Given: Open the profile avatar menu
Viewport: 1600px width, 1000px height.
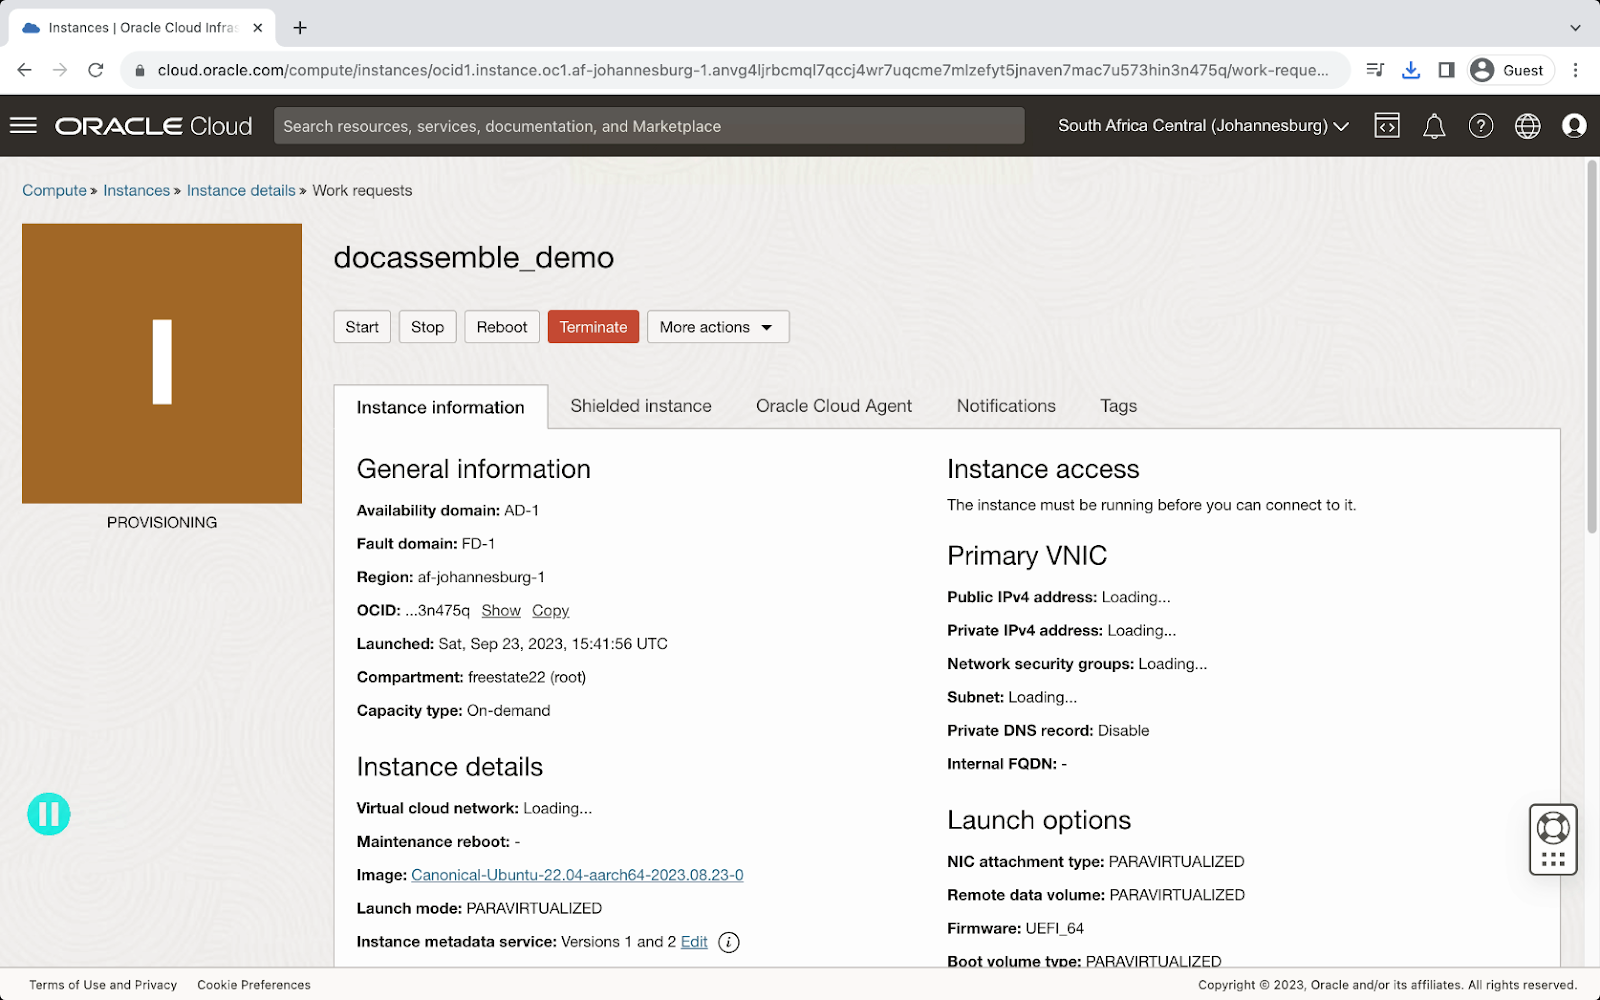Looking at the screenshot, I should pyautogui.click(x=1574, y=126).
